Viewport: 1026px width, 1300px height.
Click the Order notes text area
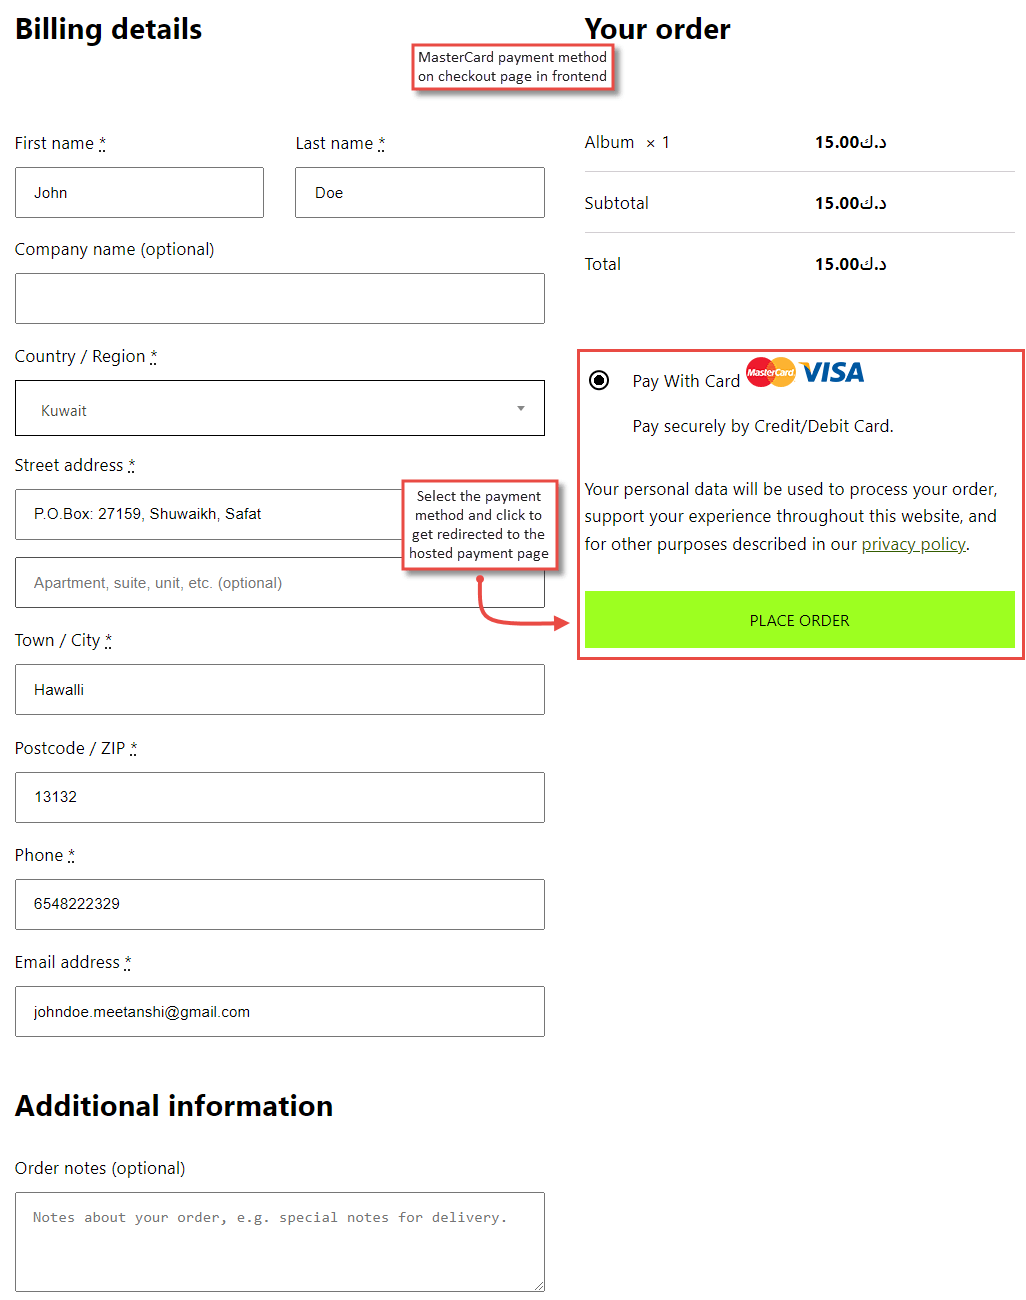tap(280, 1240)
